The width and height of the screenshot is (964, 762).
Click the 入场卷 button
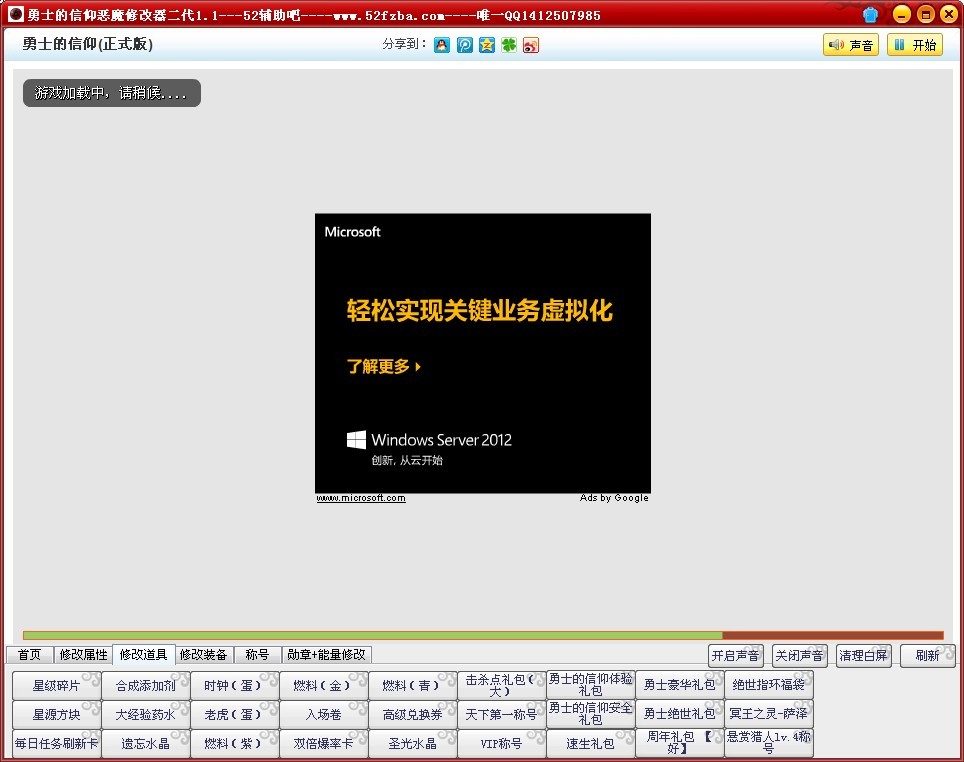tap(324, 714)
